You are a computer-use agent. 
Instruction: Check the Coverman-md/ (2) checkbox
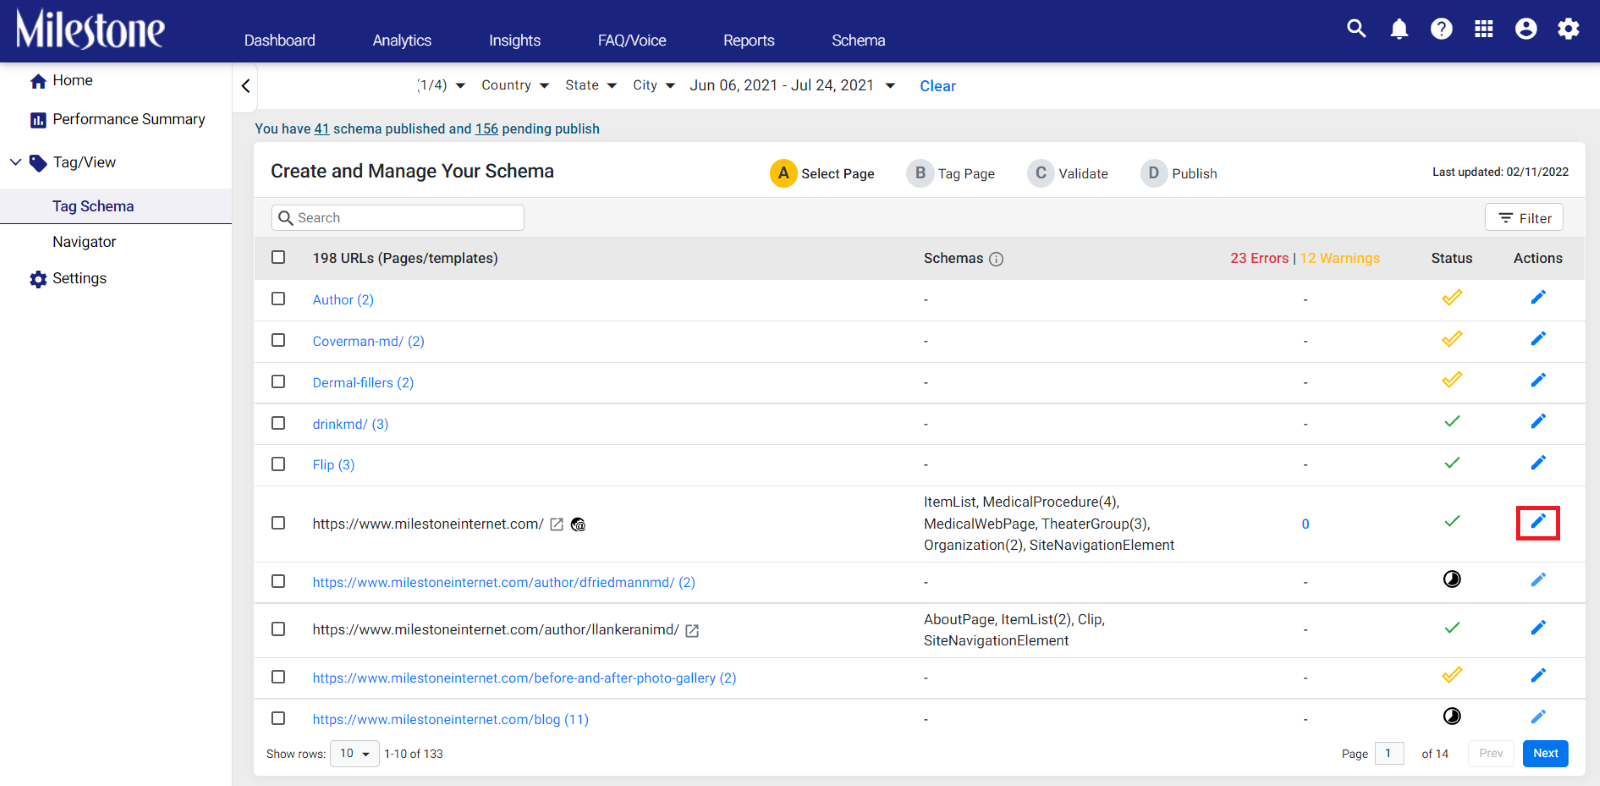[278, 340]
